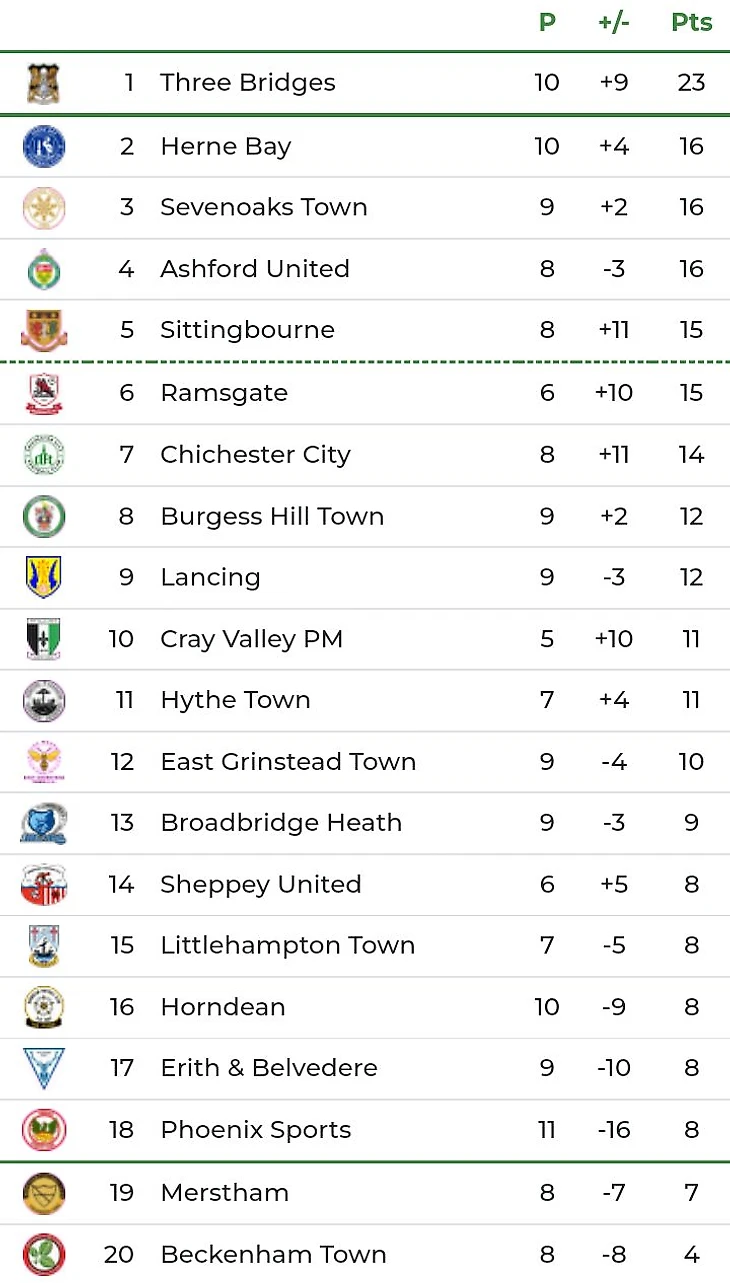Click the P games played header

[547, 22]
